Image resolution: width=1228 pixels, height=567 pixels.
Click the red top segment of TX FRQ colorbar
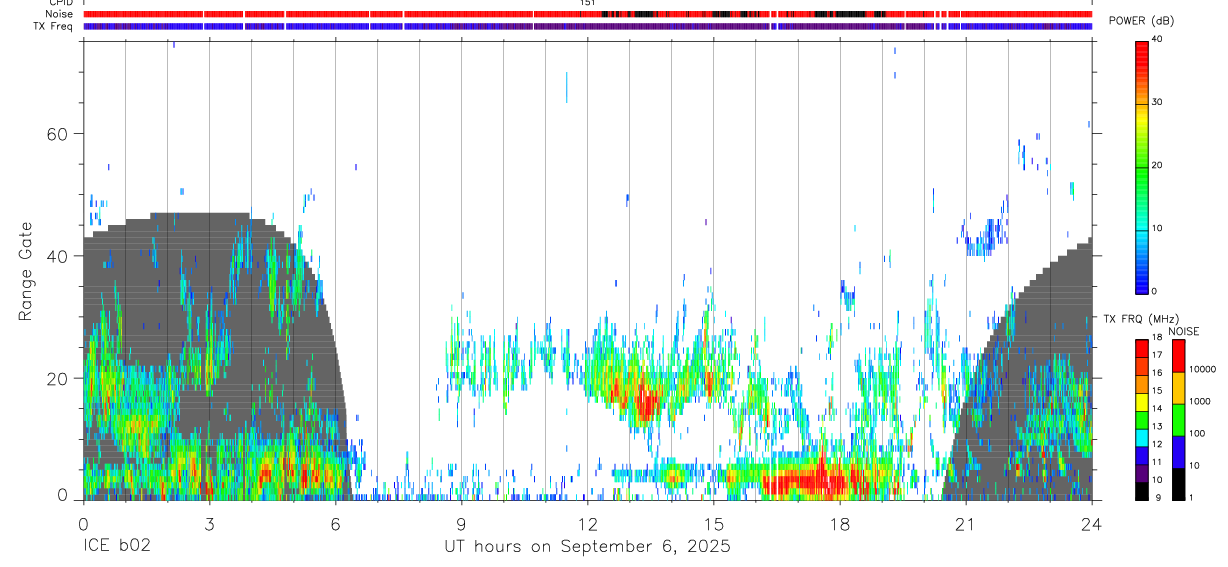coord(1141,349)
